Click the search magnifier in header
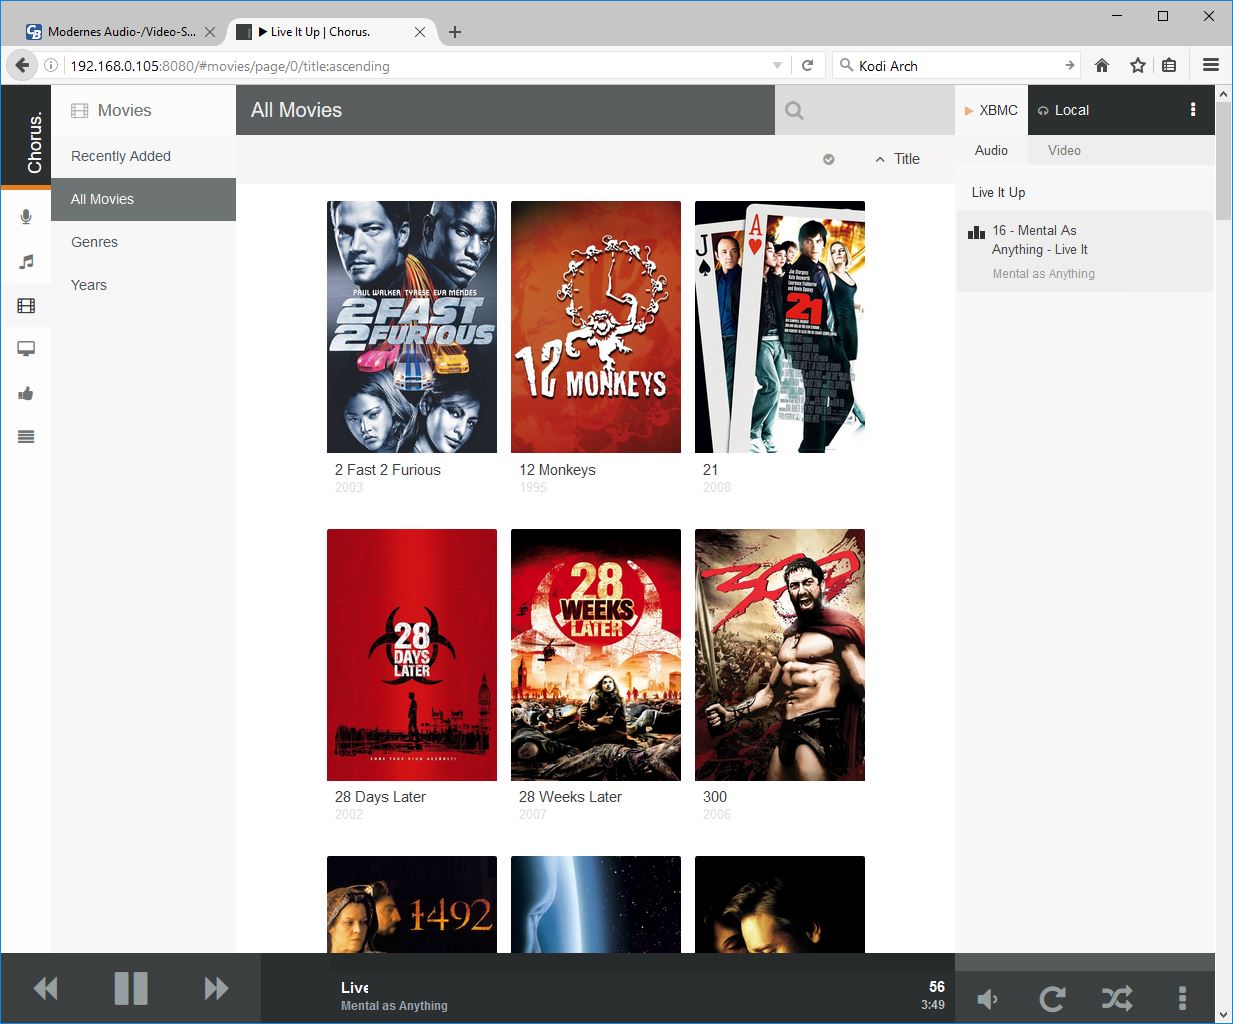1233x1024 pixels. [x=794, y=110]
